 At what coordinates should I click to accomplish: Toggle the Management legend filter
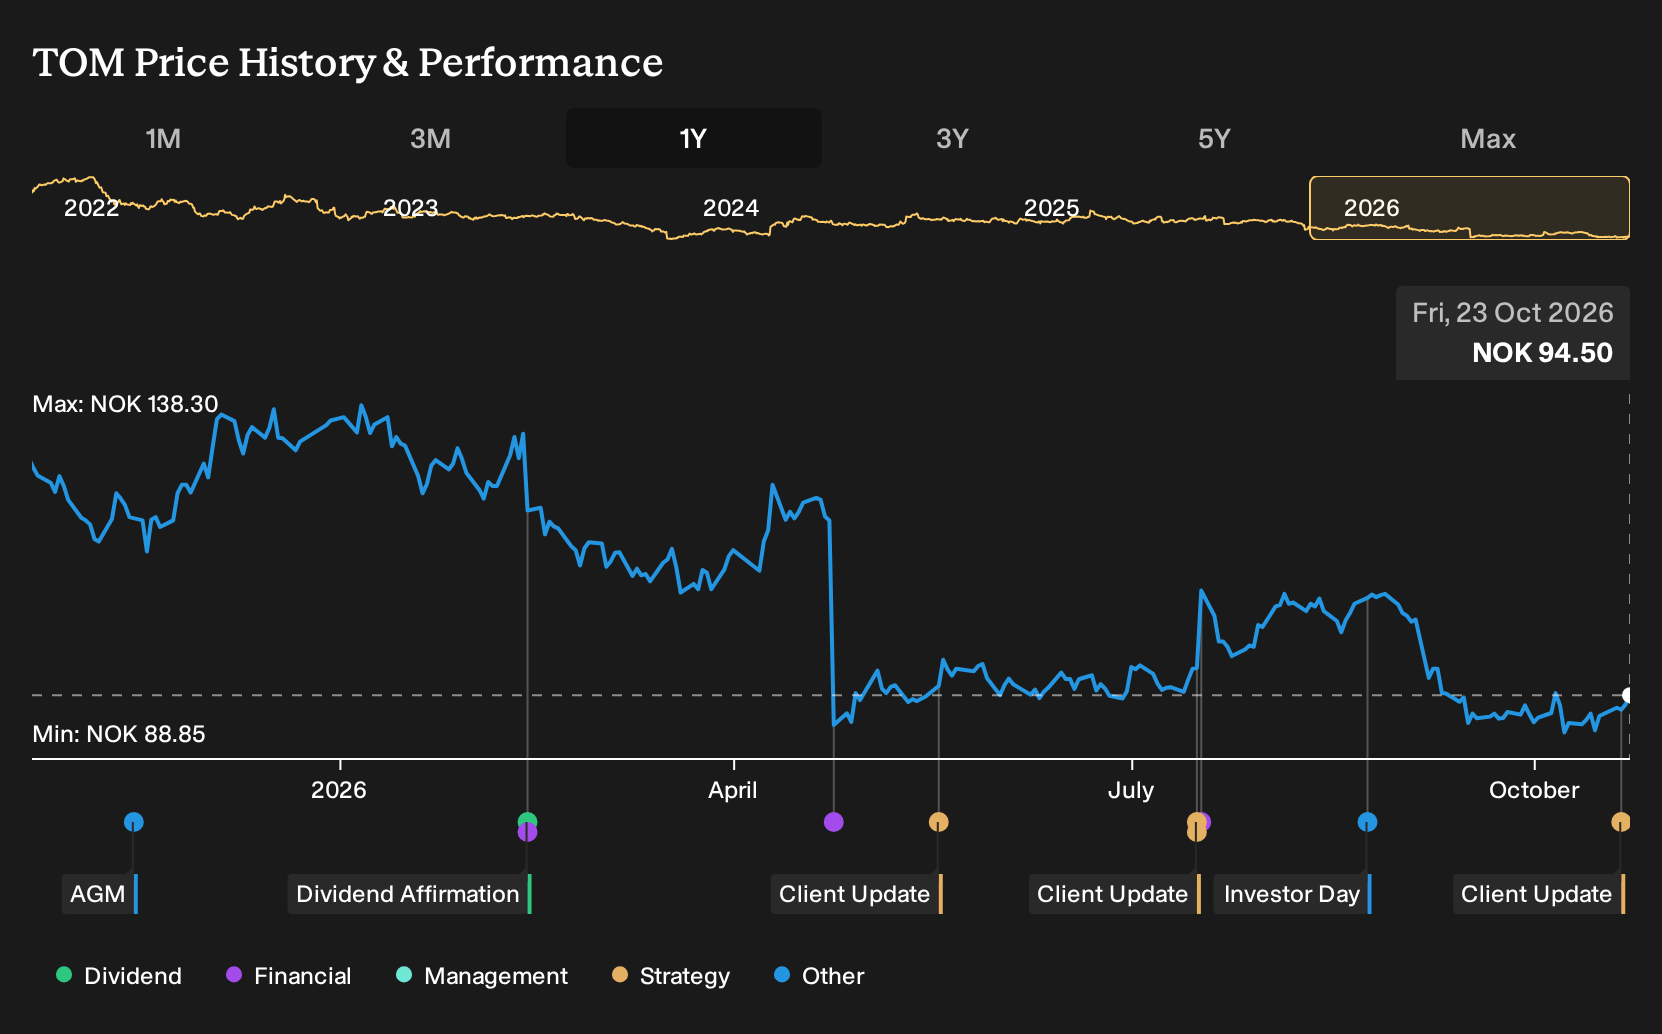pyautogui.click(x=482, y=976)
